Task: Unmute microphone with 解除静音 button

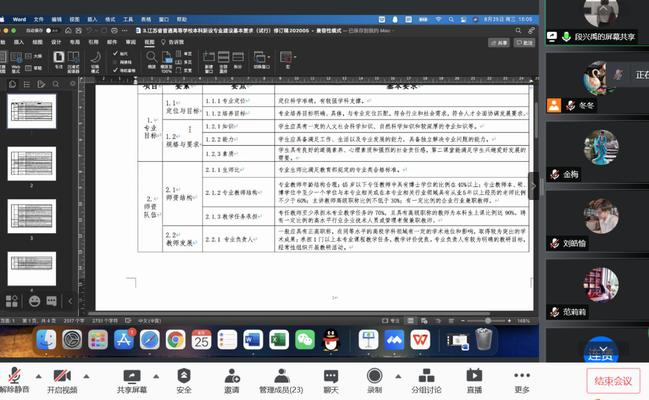Action: pos(13,376)
